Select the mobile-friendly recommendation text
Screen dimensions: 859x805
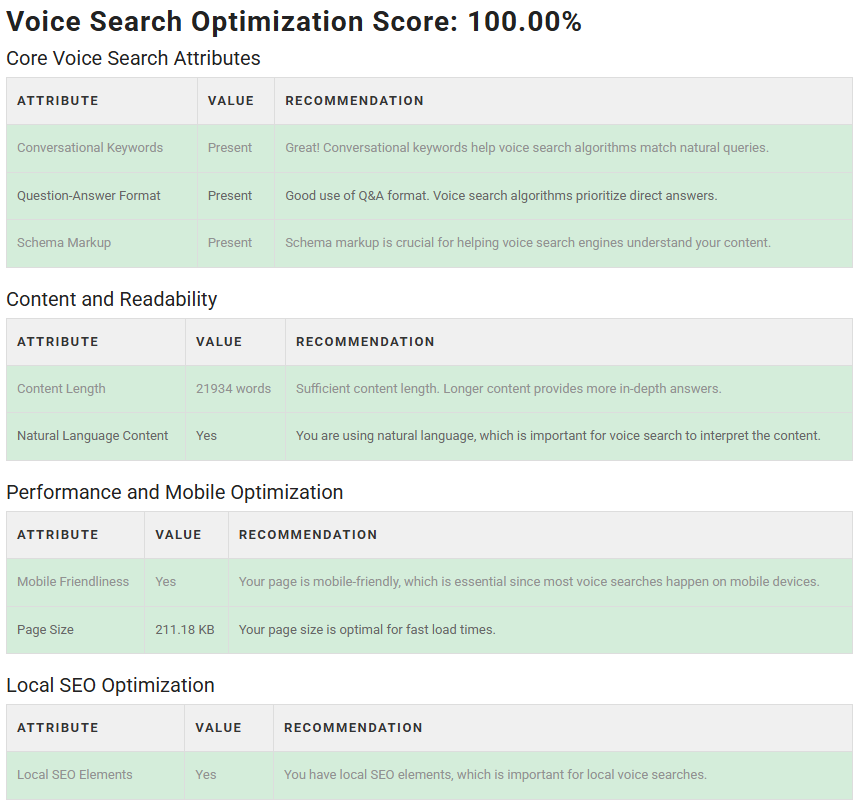point(528,582)
